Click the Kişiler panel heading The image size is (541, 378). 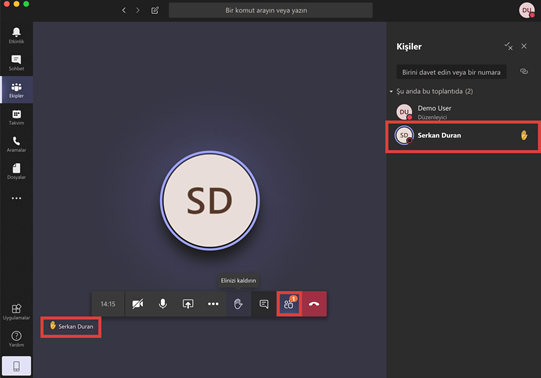(x=409, y=46)
